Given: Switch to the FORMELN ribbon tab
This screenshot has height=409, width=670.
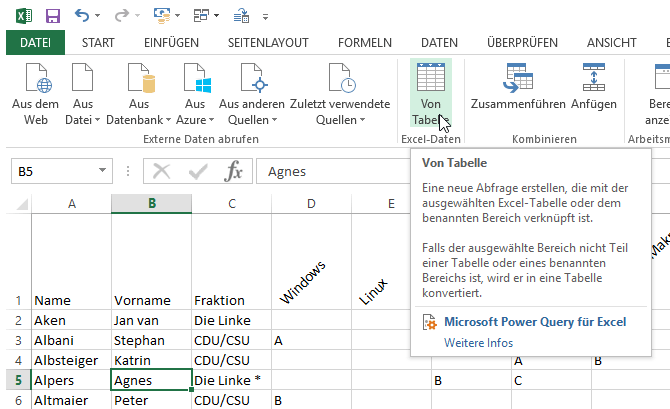Looking at the screenshot, I should point(365,43).
